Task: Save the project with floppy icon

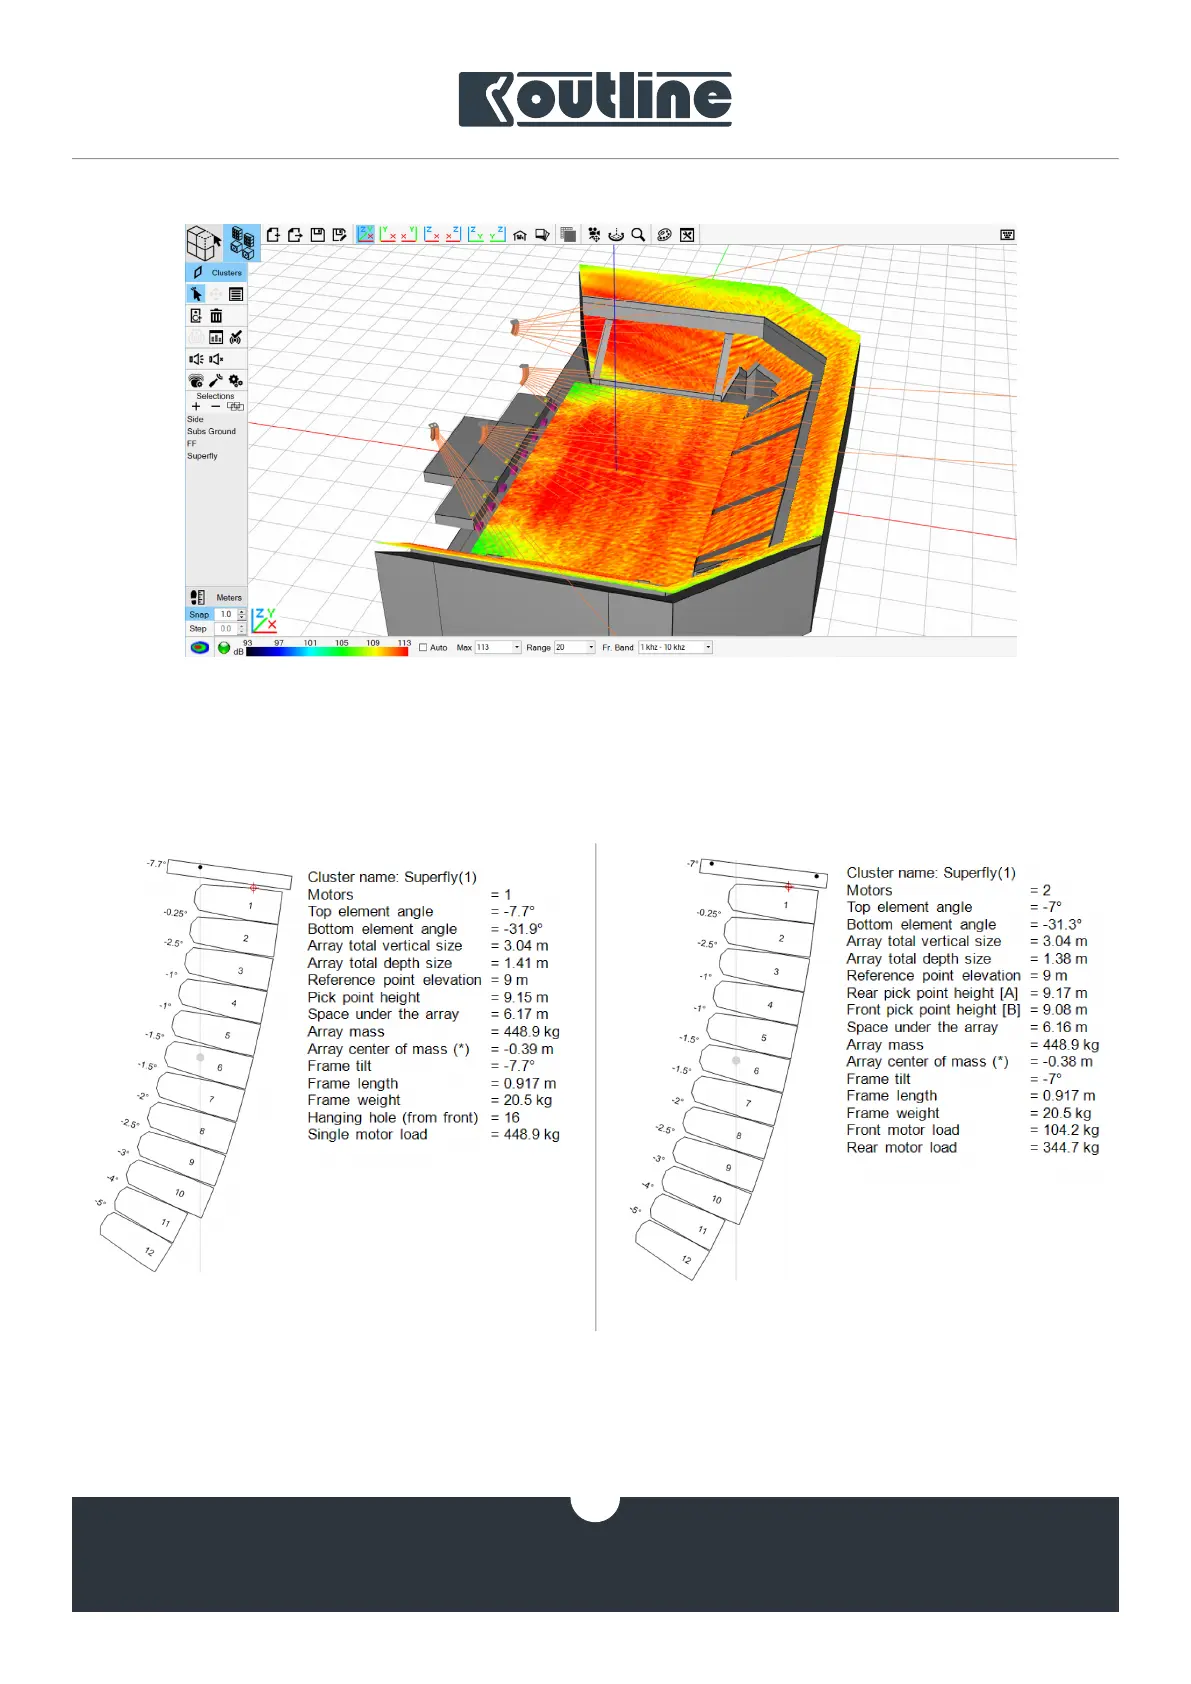Action: pyautogui.click(x=317, y=235)
